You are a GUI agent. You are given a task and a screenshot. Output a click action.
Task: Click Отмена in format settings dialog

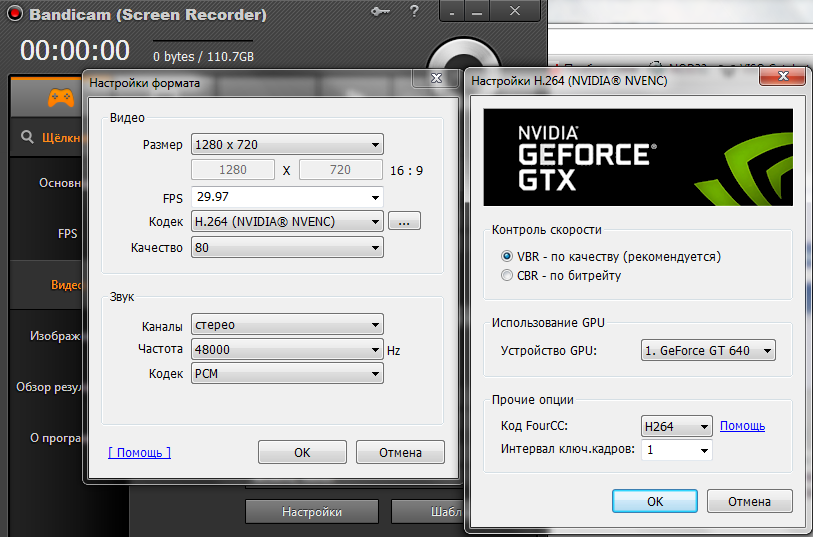point(400,452)
